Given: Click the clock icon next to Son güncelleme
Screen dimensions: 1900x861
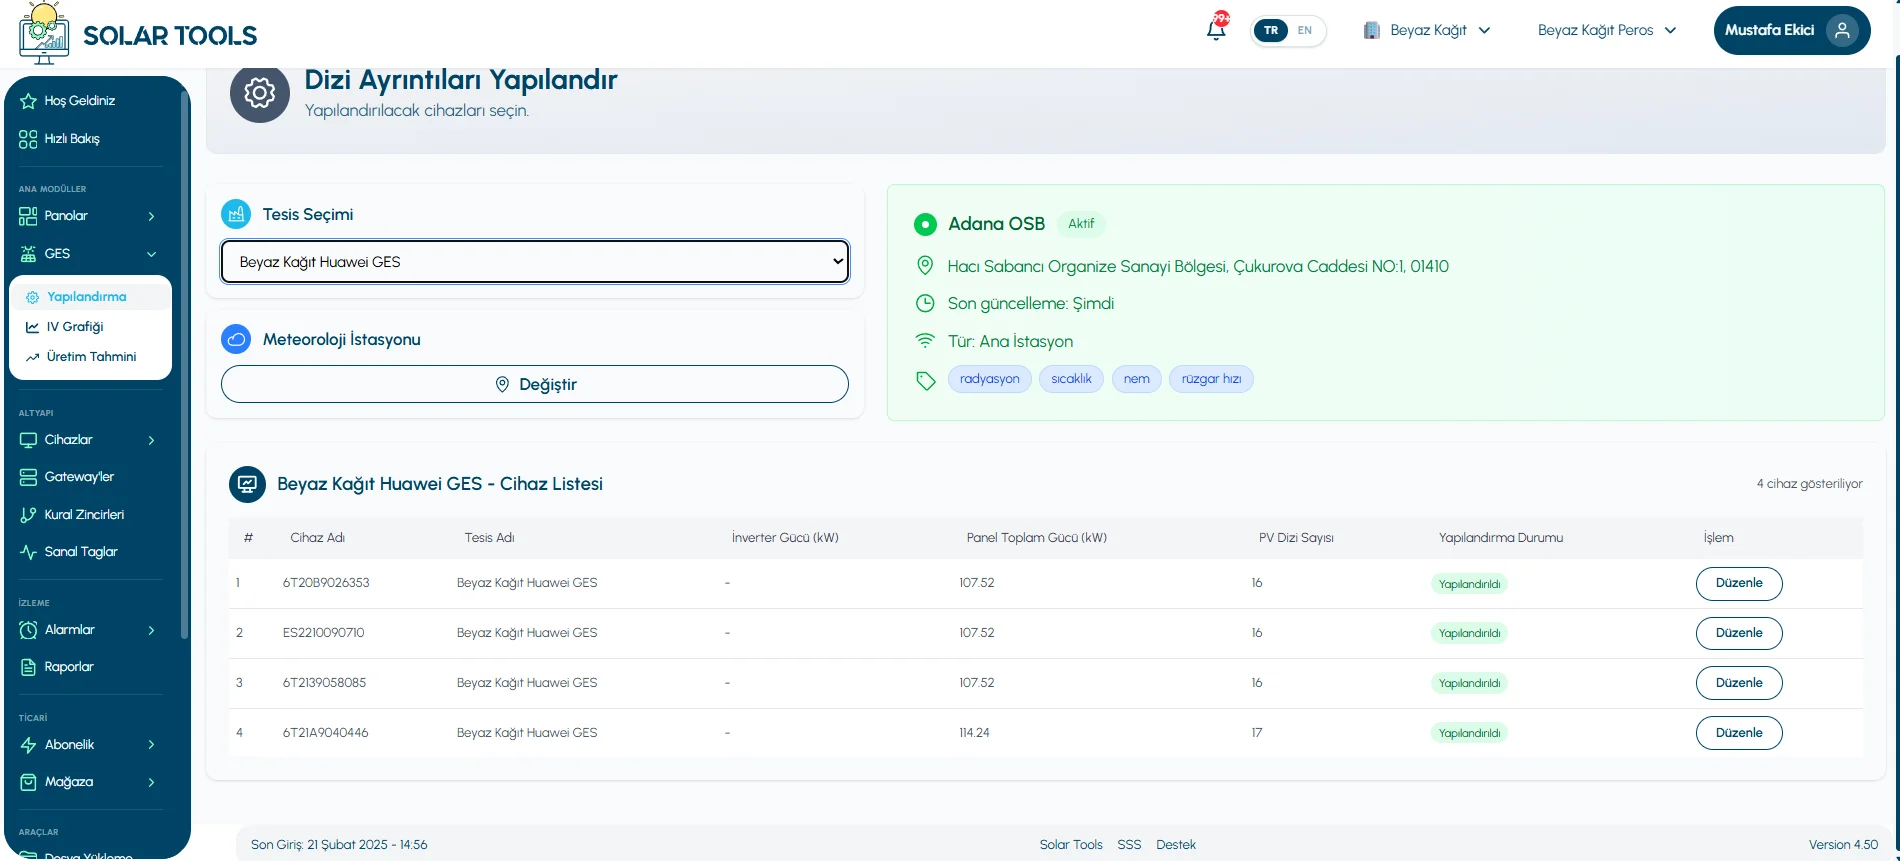Looking at the screenshot, I should click(925, 303).
